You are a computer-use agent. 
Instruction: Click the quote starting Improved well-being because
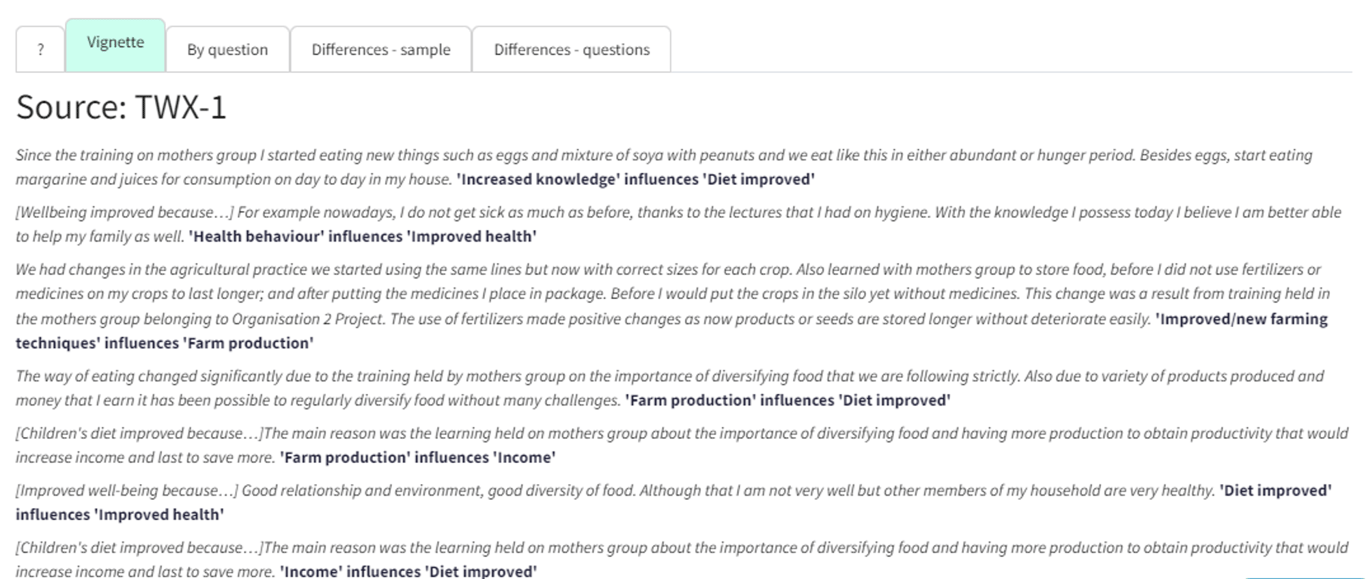(x=615, y=491)
